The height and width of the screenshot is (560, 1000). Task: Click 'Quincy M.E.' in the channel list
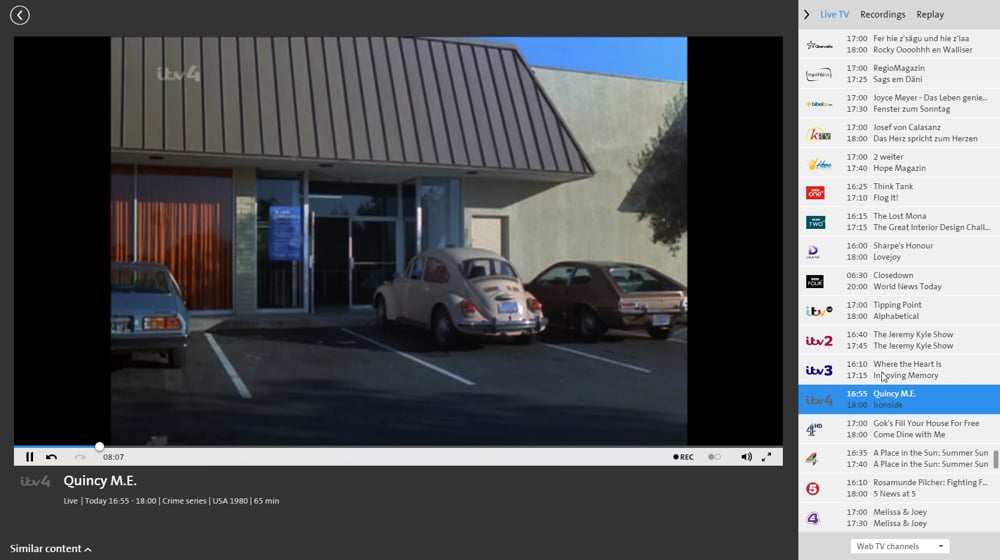tap(894, 394)
